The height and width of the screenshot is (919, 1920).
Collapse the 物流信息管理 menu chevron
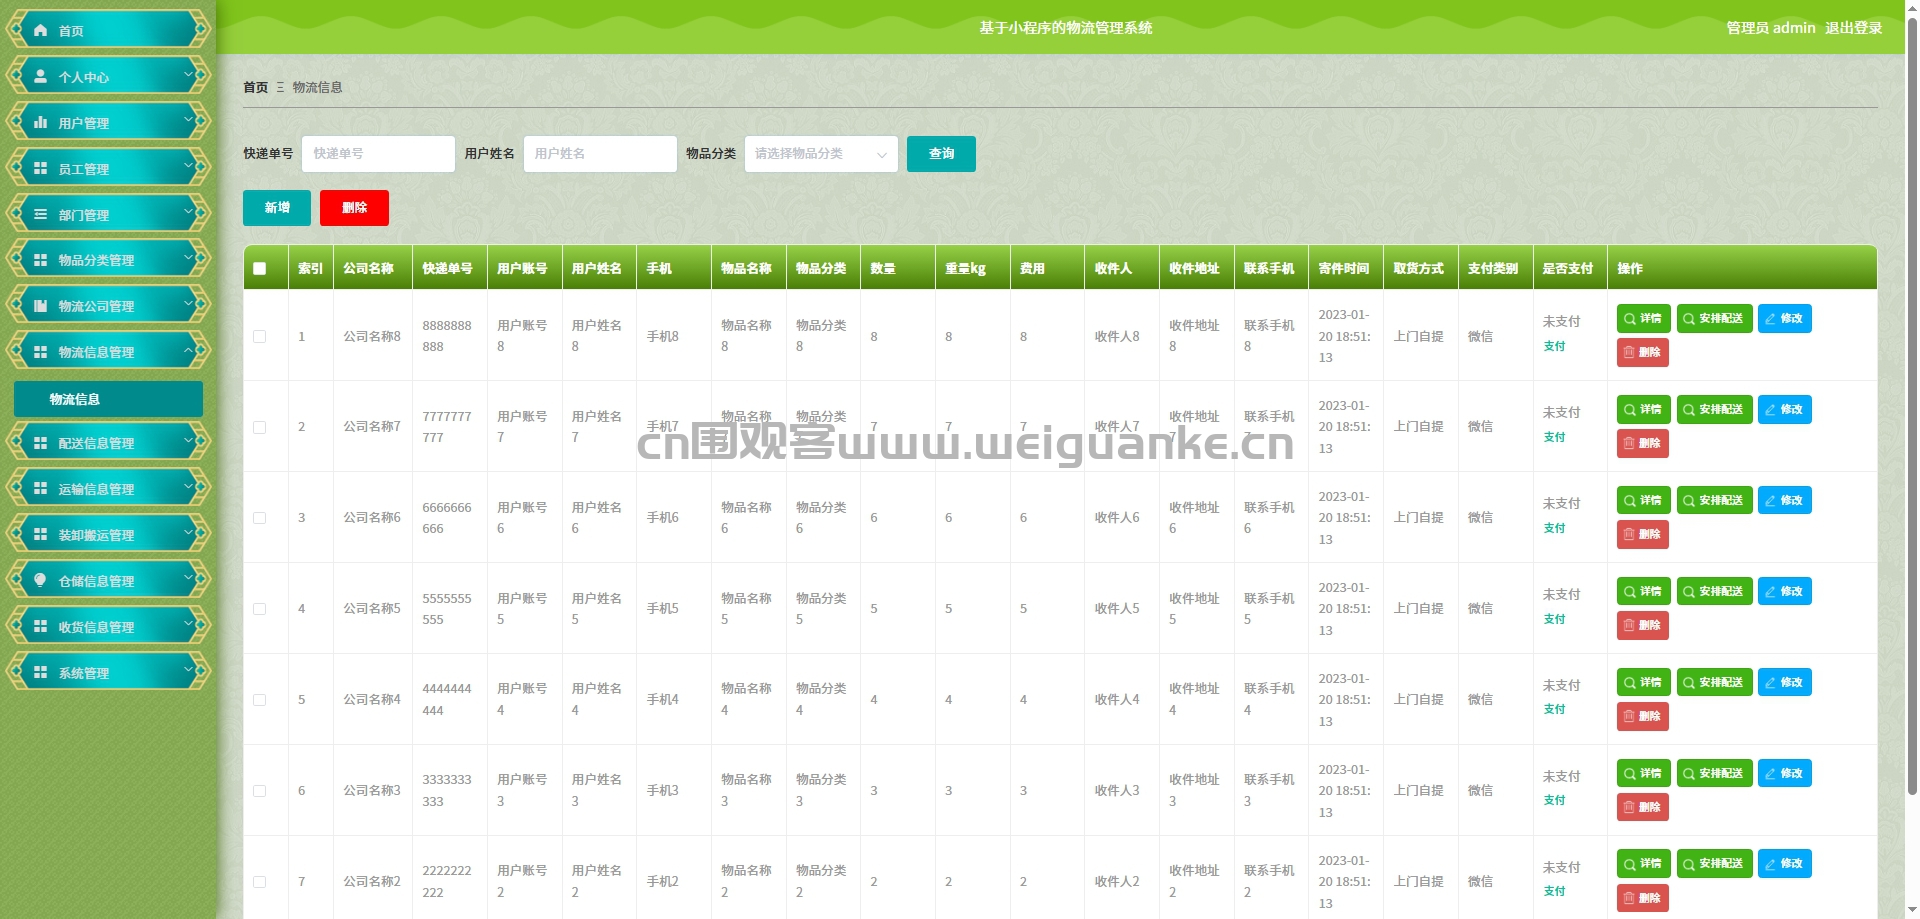click(x=189, y=351)
